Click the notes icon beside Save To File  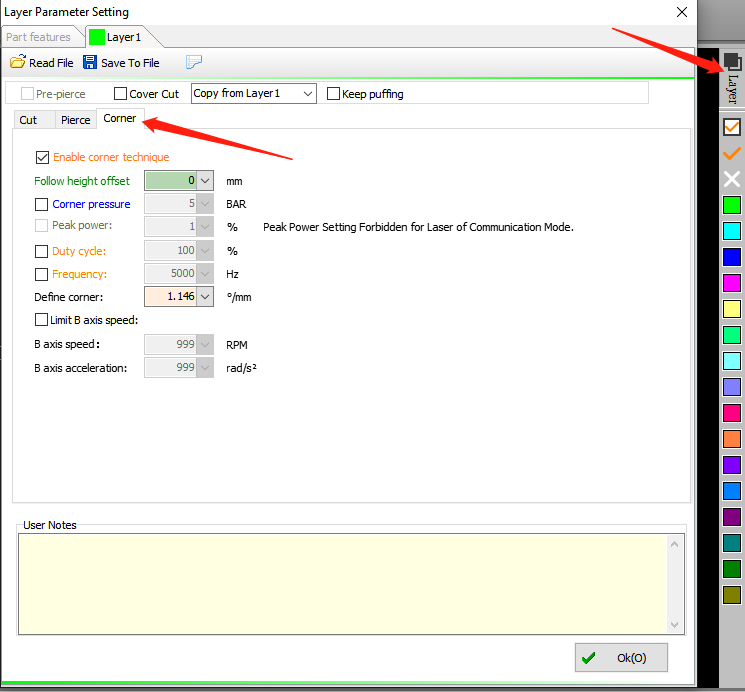point(193,62)
